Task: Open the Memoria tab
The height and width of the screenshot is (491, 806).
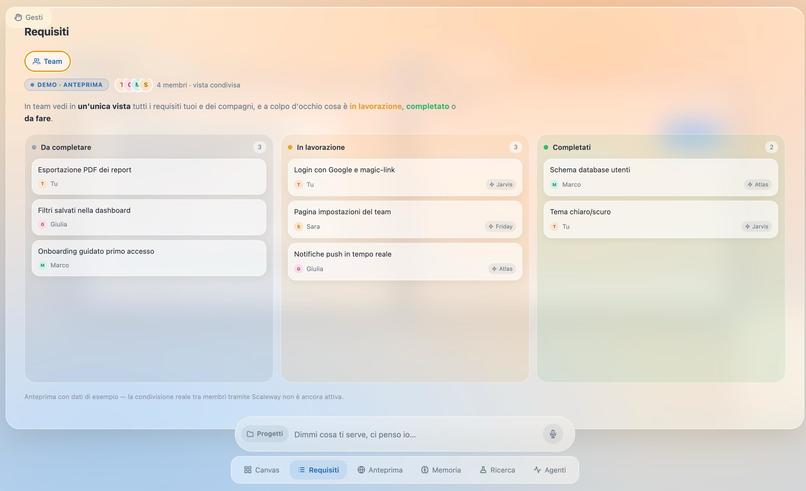Action: click(x=441, y=470)
